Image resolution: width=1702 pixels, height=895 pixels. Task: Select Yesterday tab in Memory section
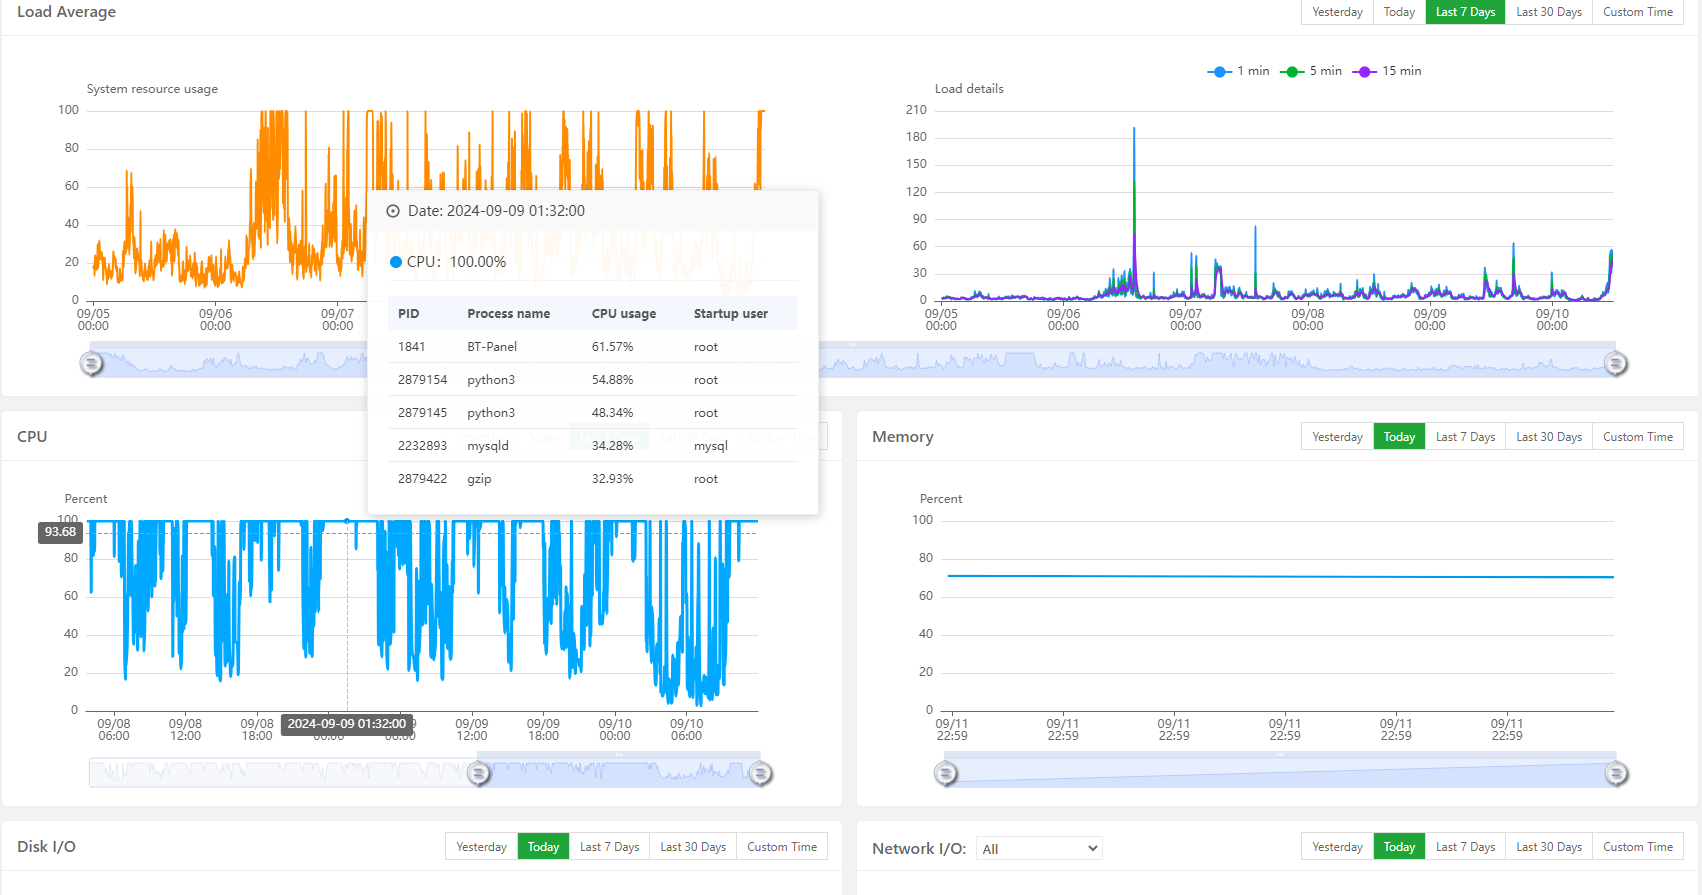click(1337, 437)
